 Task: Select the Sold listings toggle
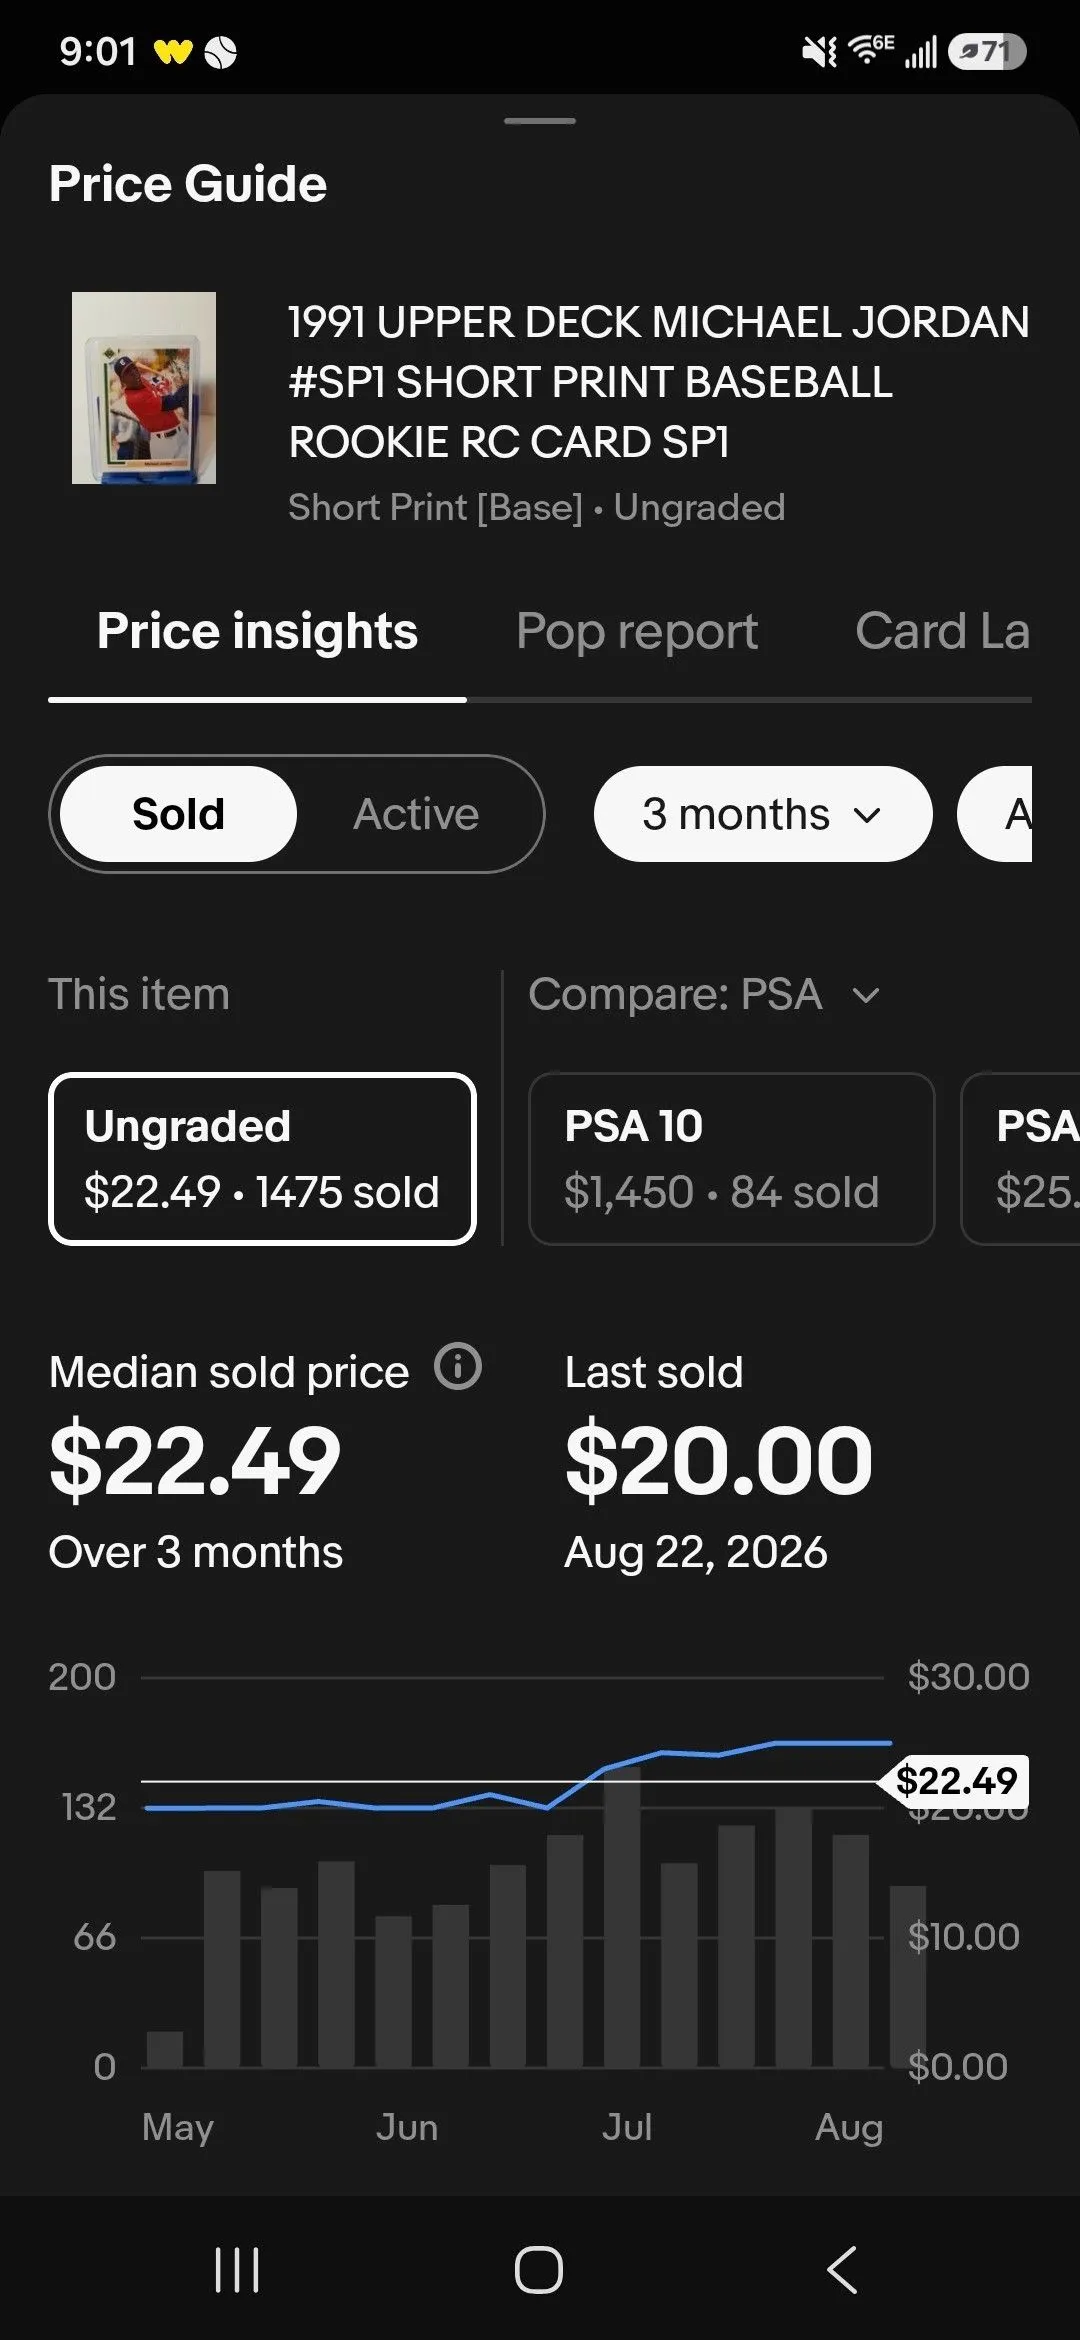pyautogui.click(x=178, y=814)
